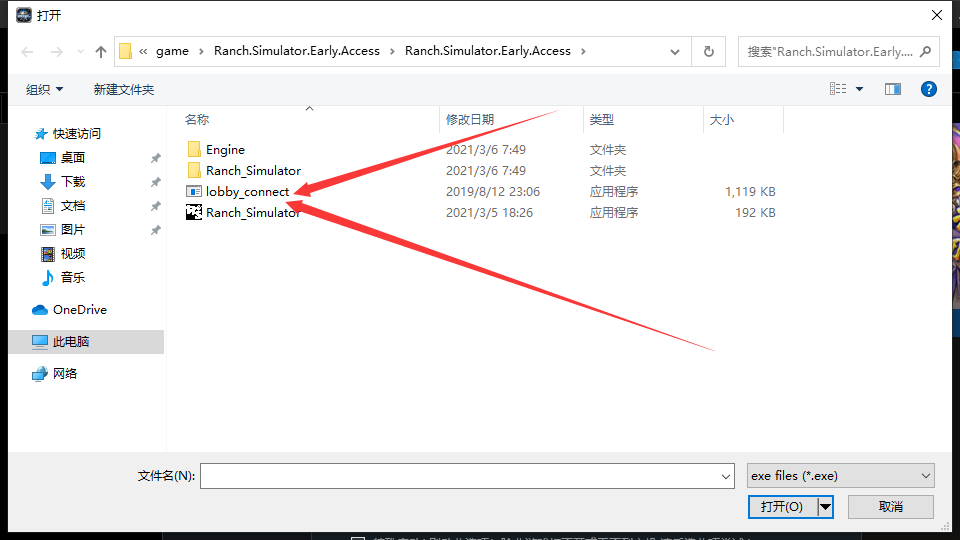Click the pin icon next to 下载
The width and height of the screenshot is (960, 540).
pos(156,182)
